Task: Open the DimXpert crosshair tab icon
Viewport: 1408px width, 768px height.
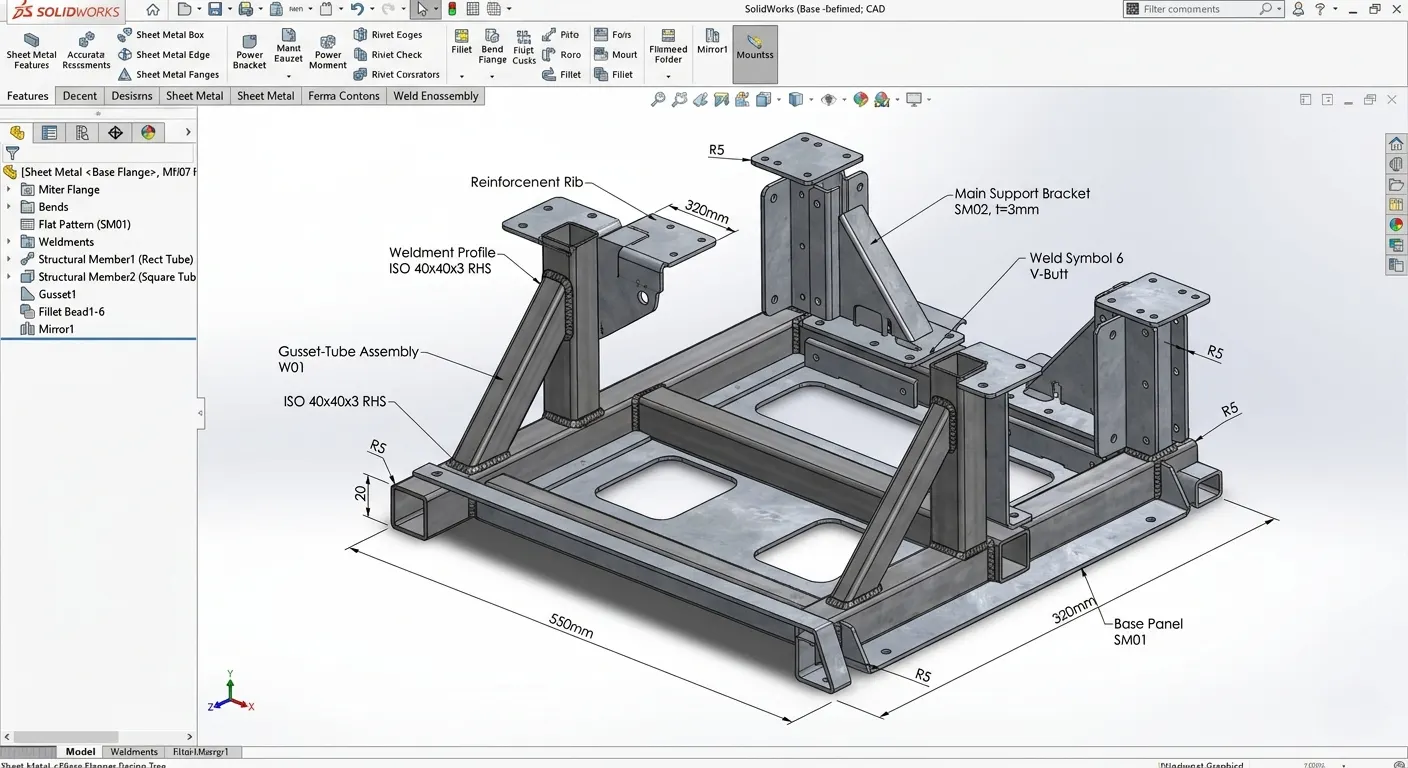Action: click(115, 132)
